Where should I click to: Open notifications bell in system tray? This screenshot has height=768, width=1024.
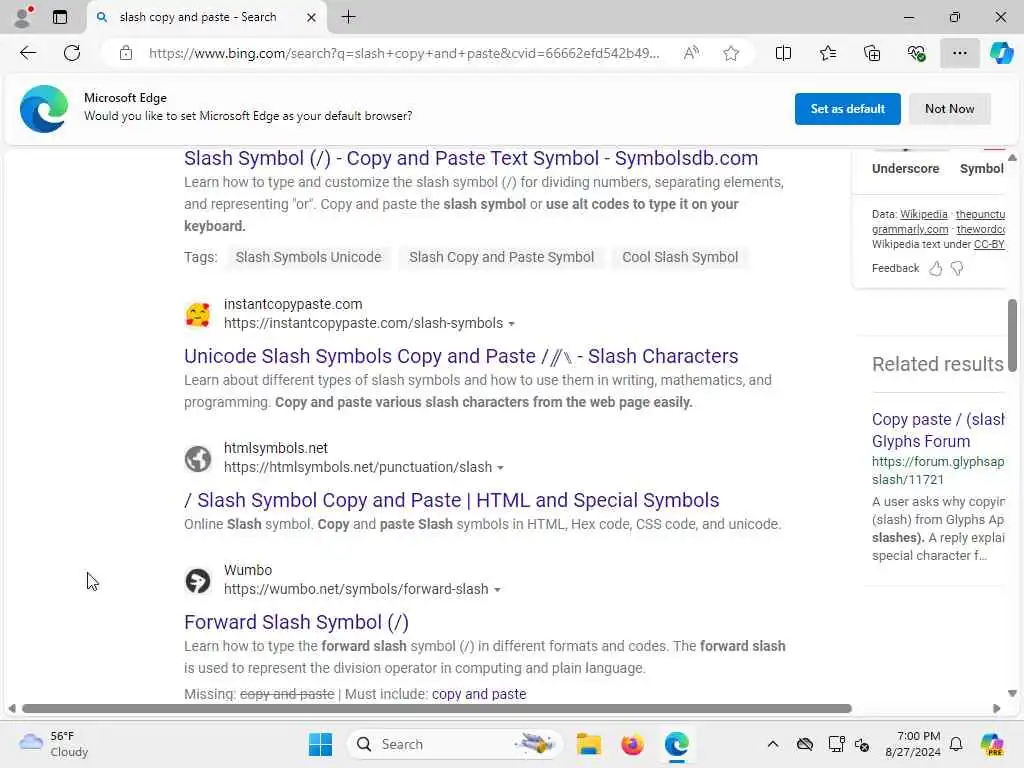pyautogui.click(x=956, y=744)
